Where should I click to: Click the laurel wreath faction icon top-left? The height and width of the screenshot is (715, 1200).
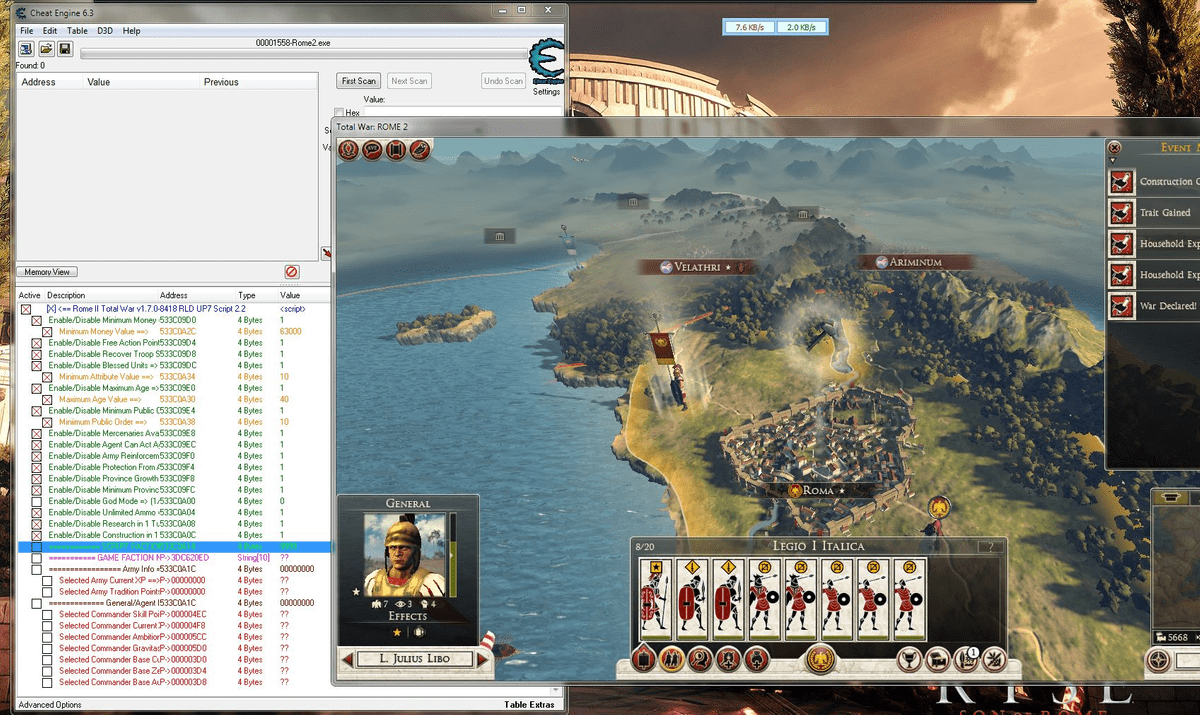348,150
